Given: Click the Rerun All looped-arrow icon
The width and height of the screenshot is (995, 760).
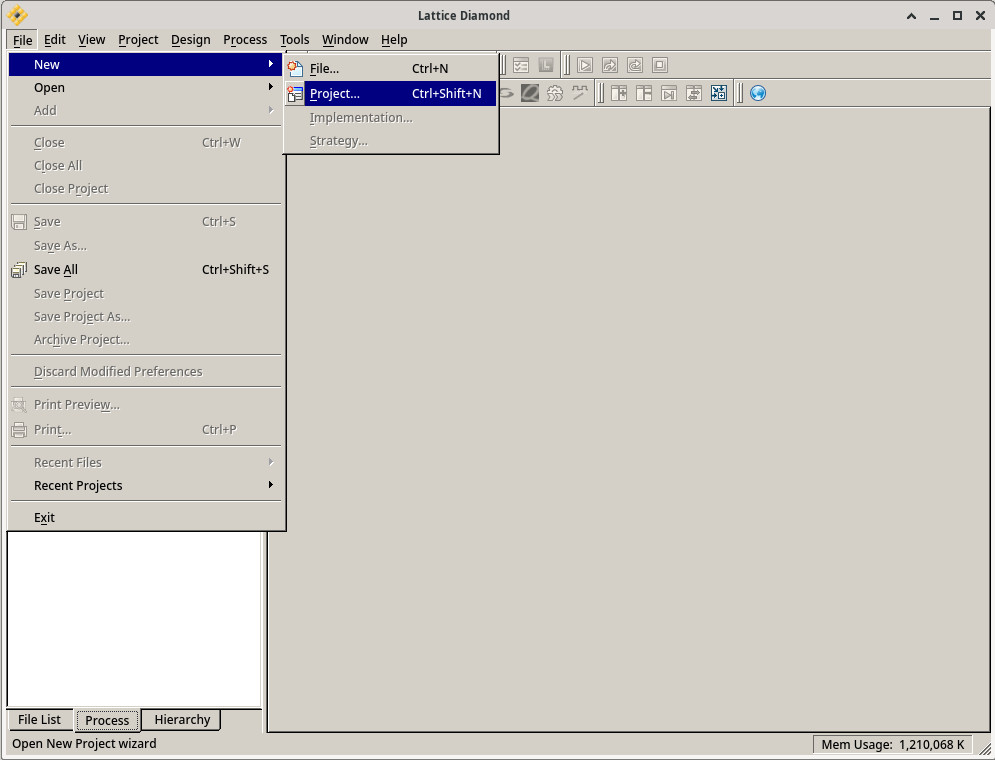Looking at the screenshot, I should point(635,65).
